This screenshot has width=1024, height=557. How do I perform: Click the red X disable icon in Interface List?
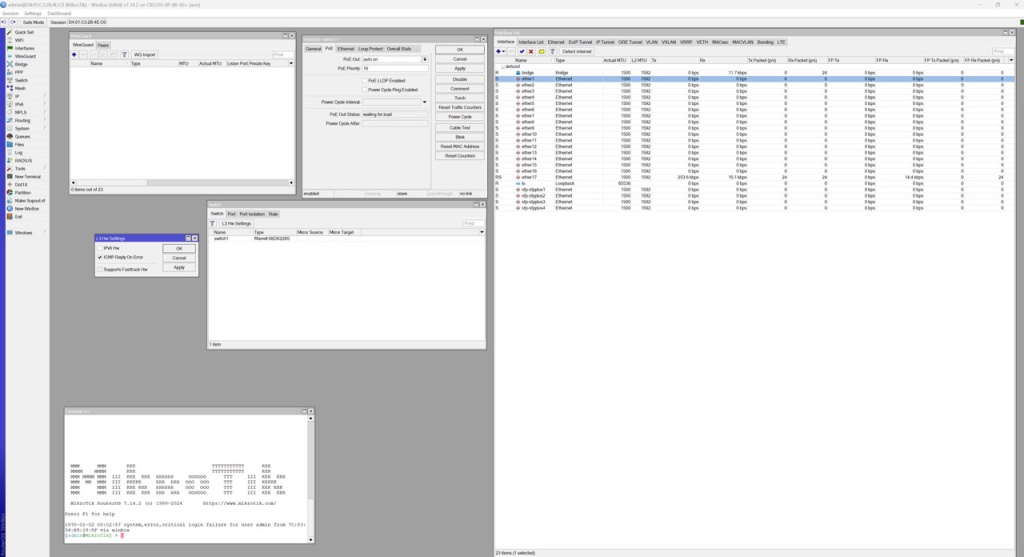pyautogui.click(x=531, y=52)
